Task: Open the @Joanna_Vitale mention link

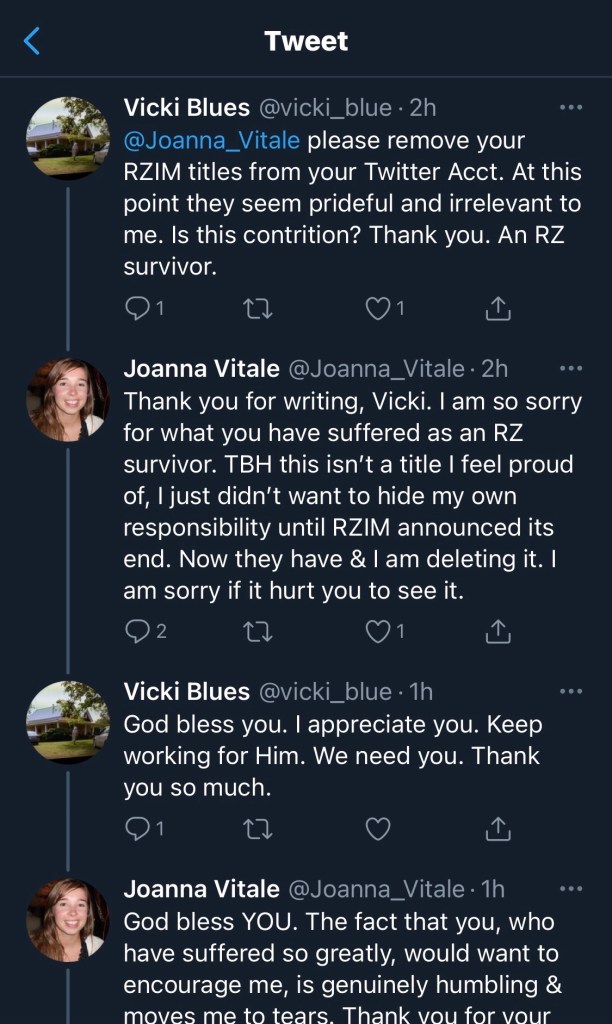Action: point(211,140)
